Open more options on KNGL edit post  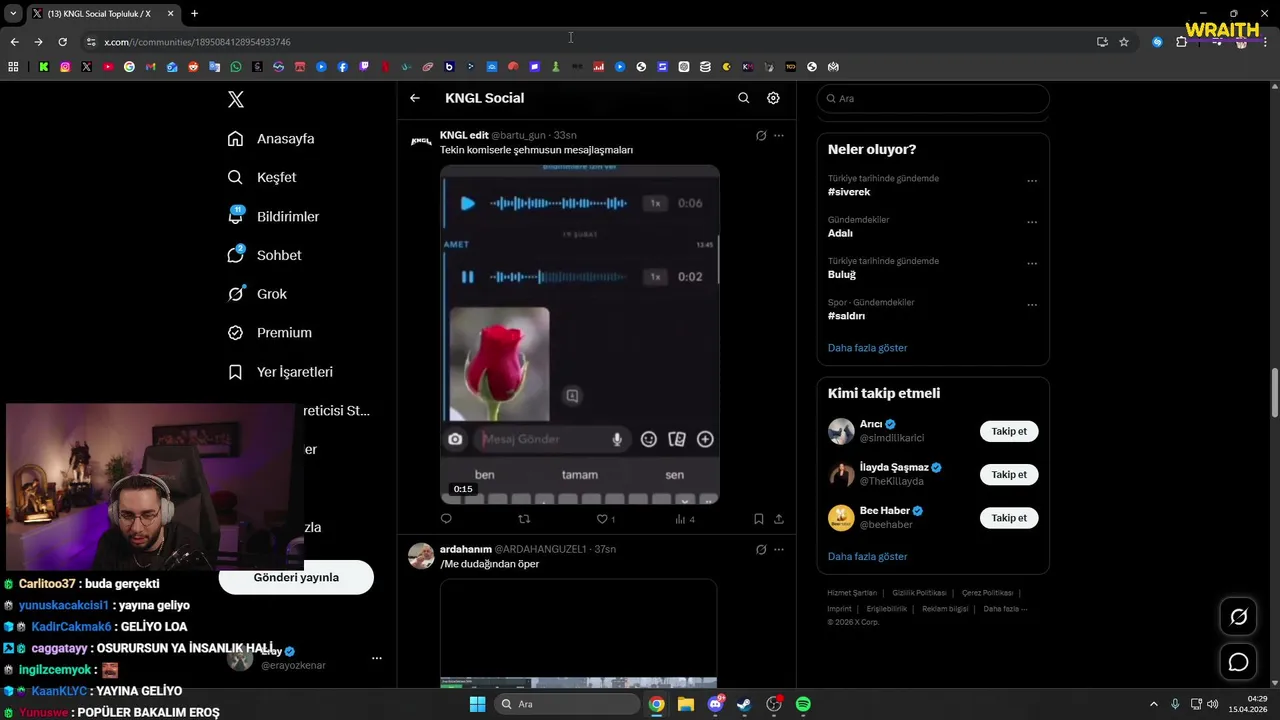coord(779,135)
